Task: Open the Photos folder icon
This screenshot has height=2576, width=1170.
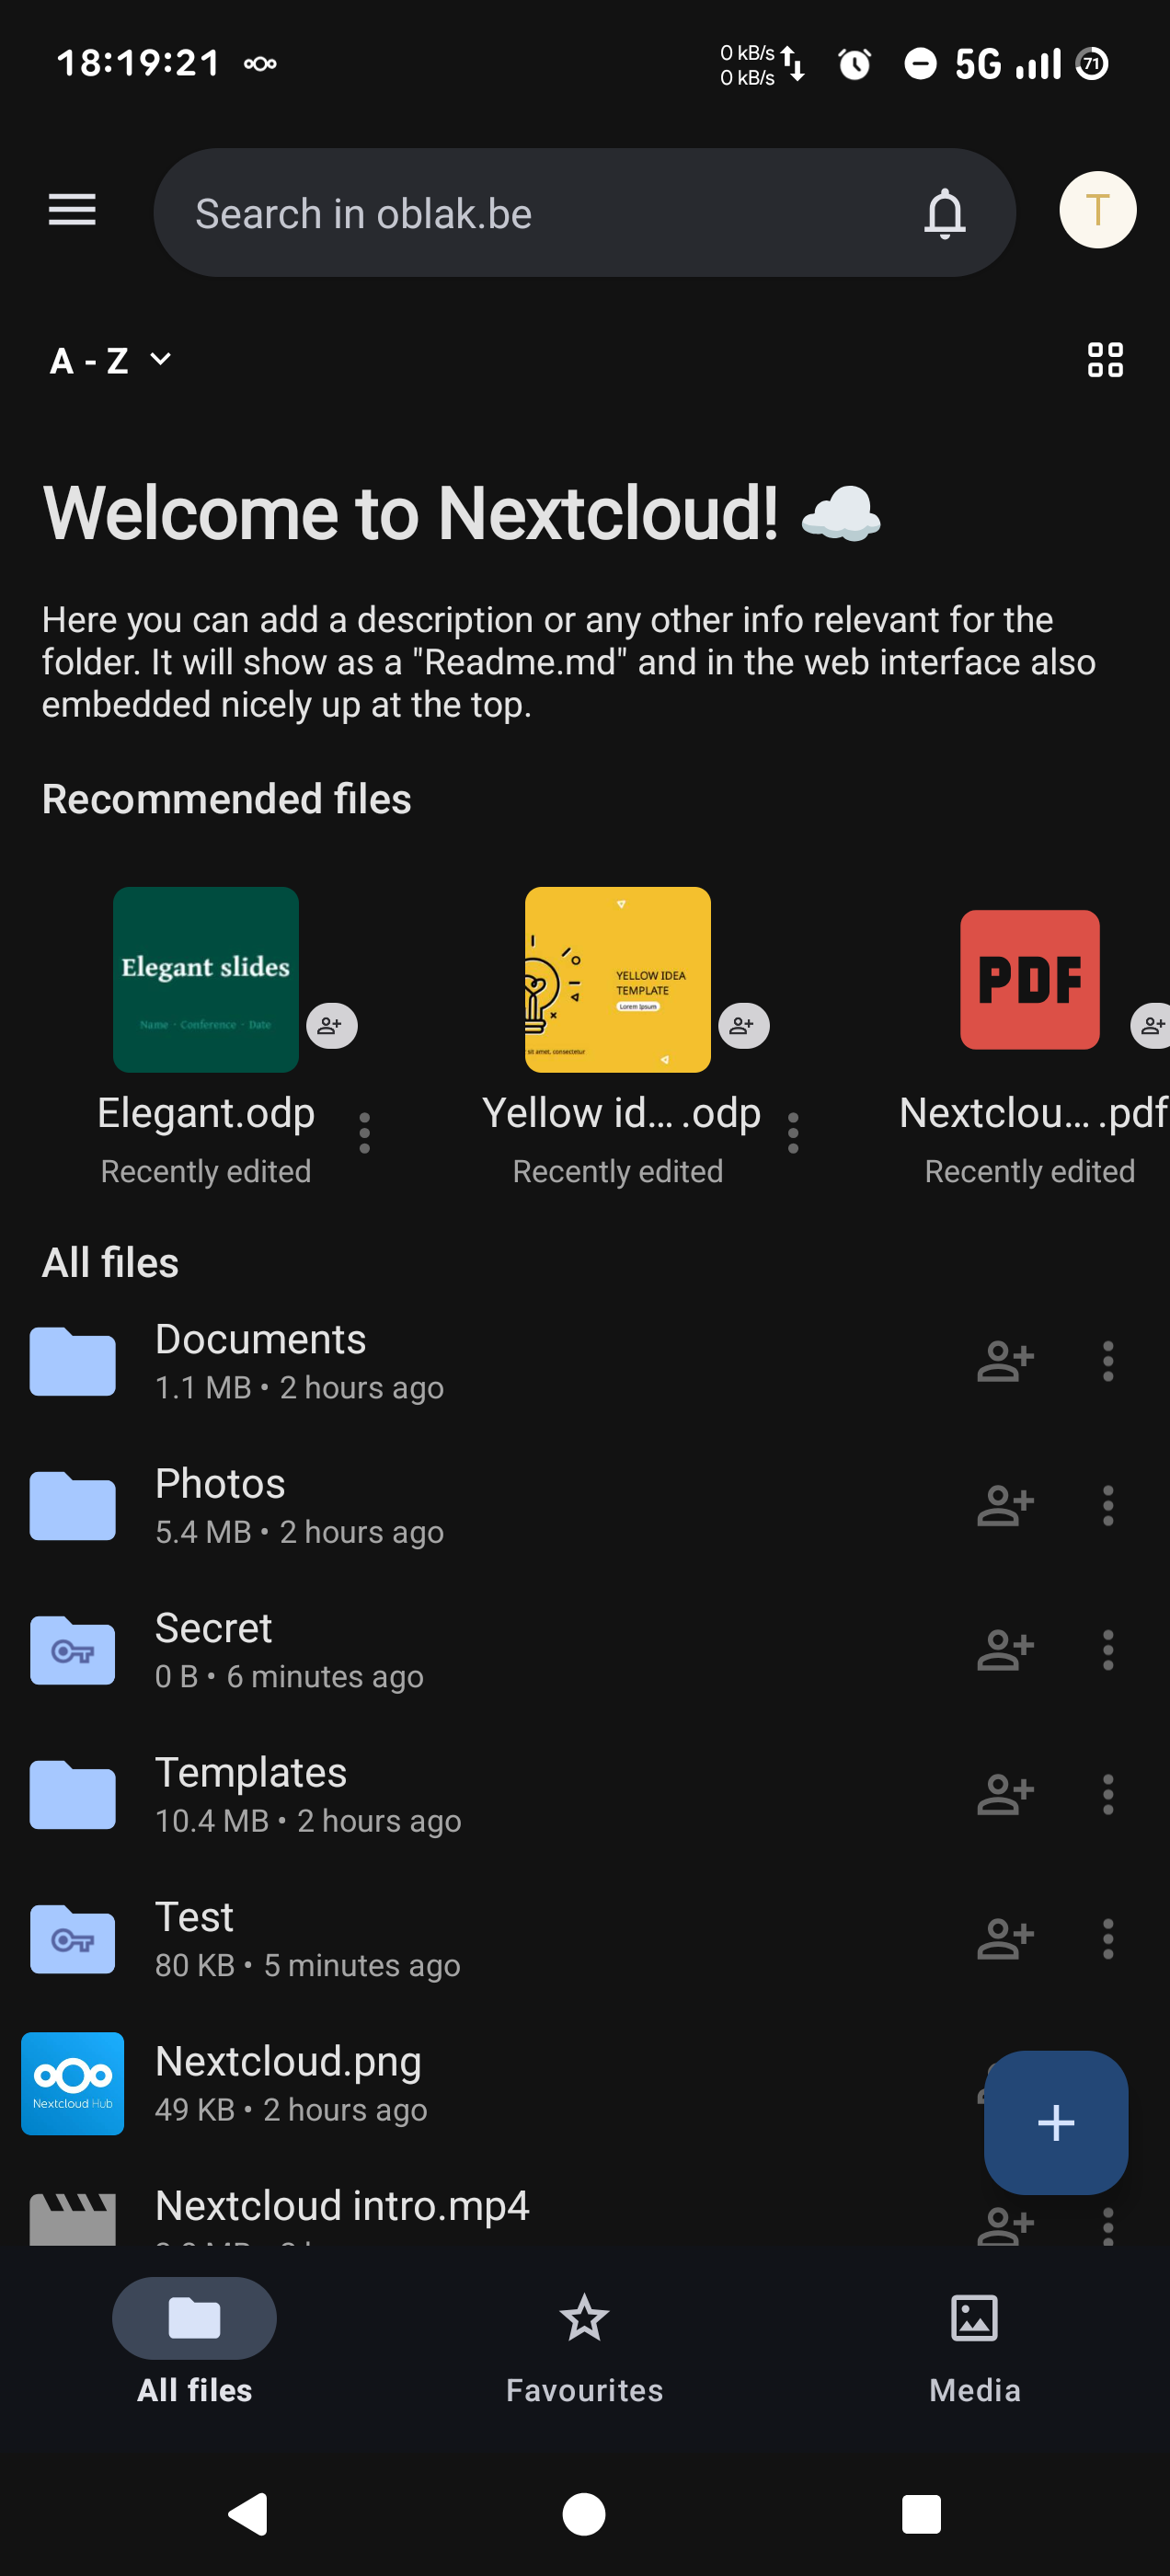Action: (73, 1505)
